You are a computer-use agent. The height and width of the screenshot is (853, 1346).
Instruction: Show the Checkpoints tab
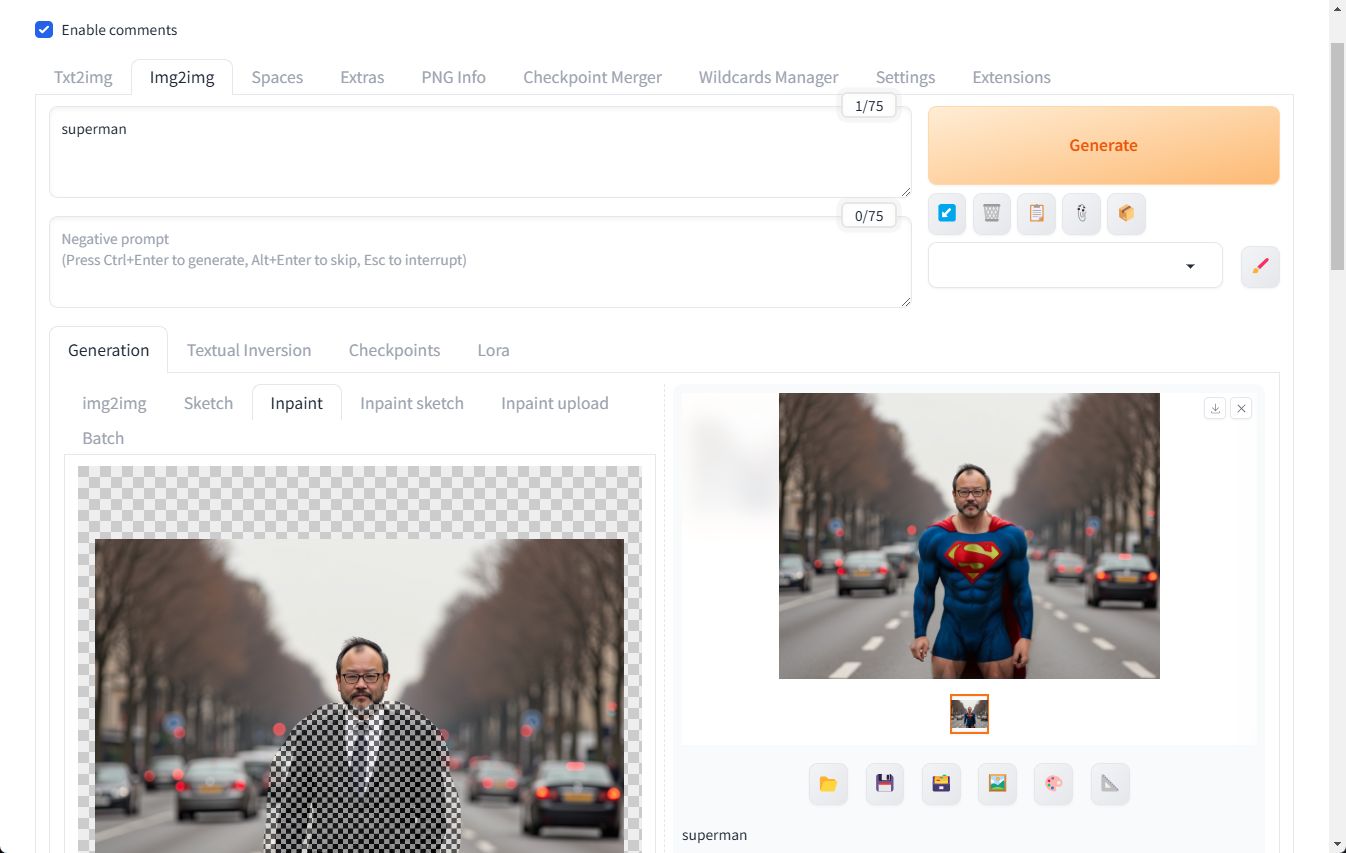click(394, 350)
